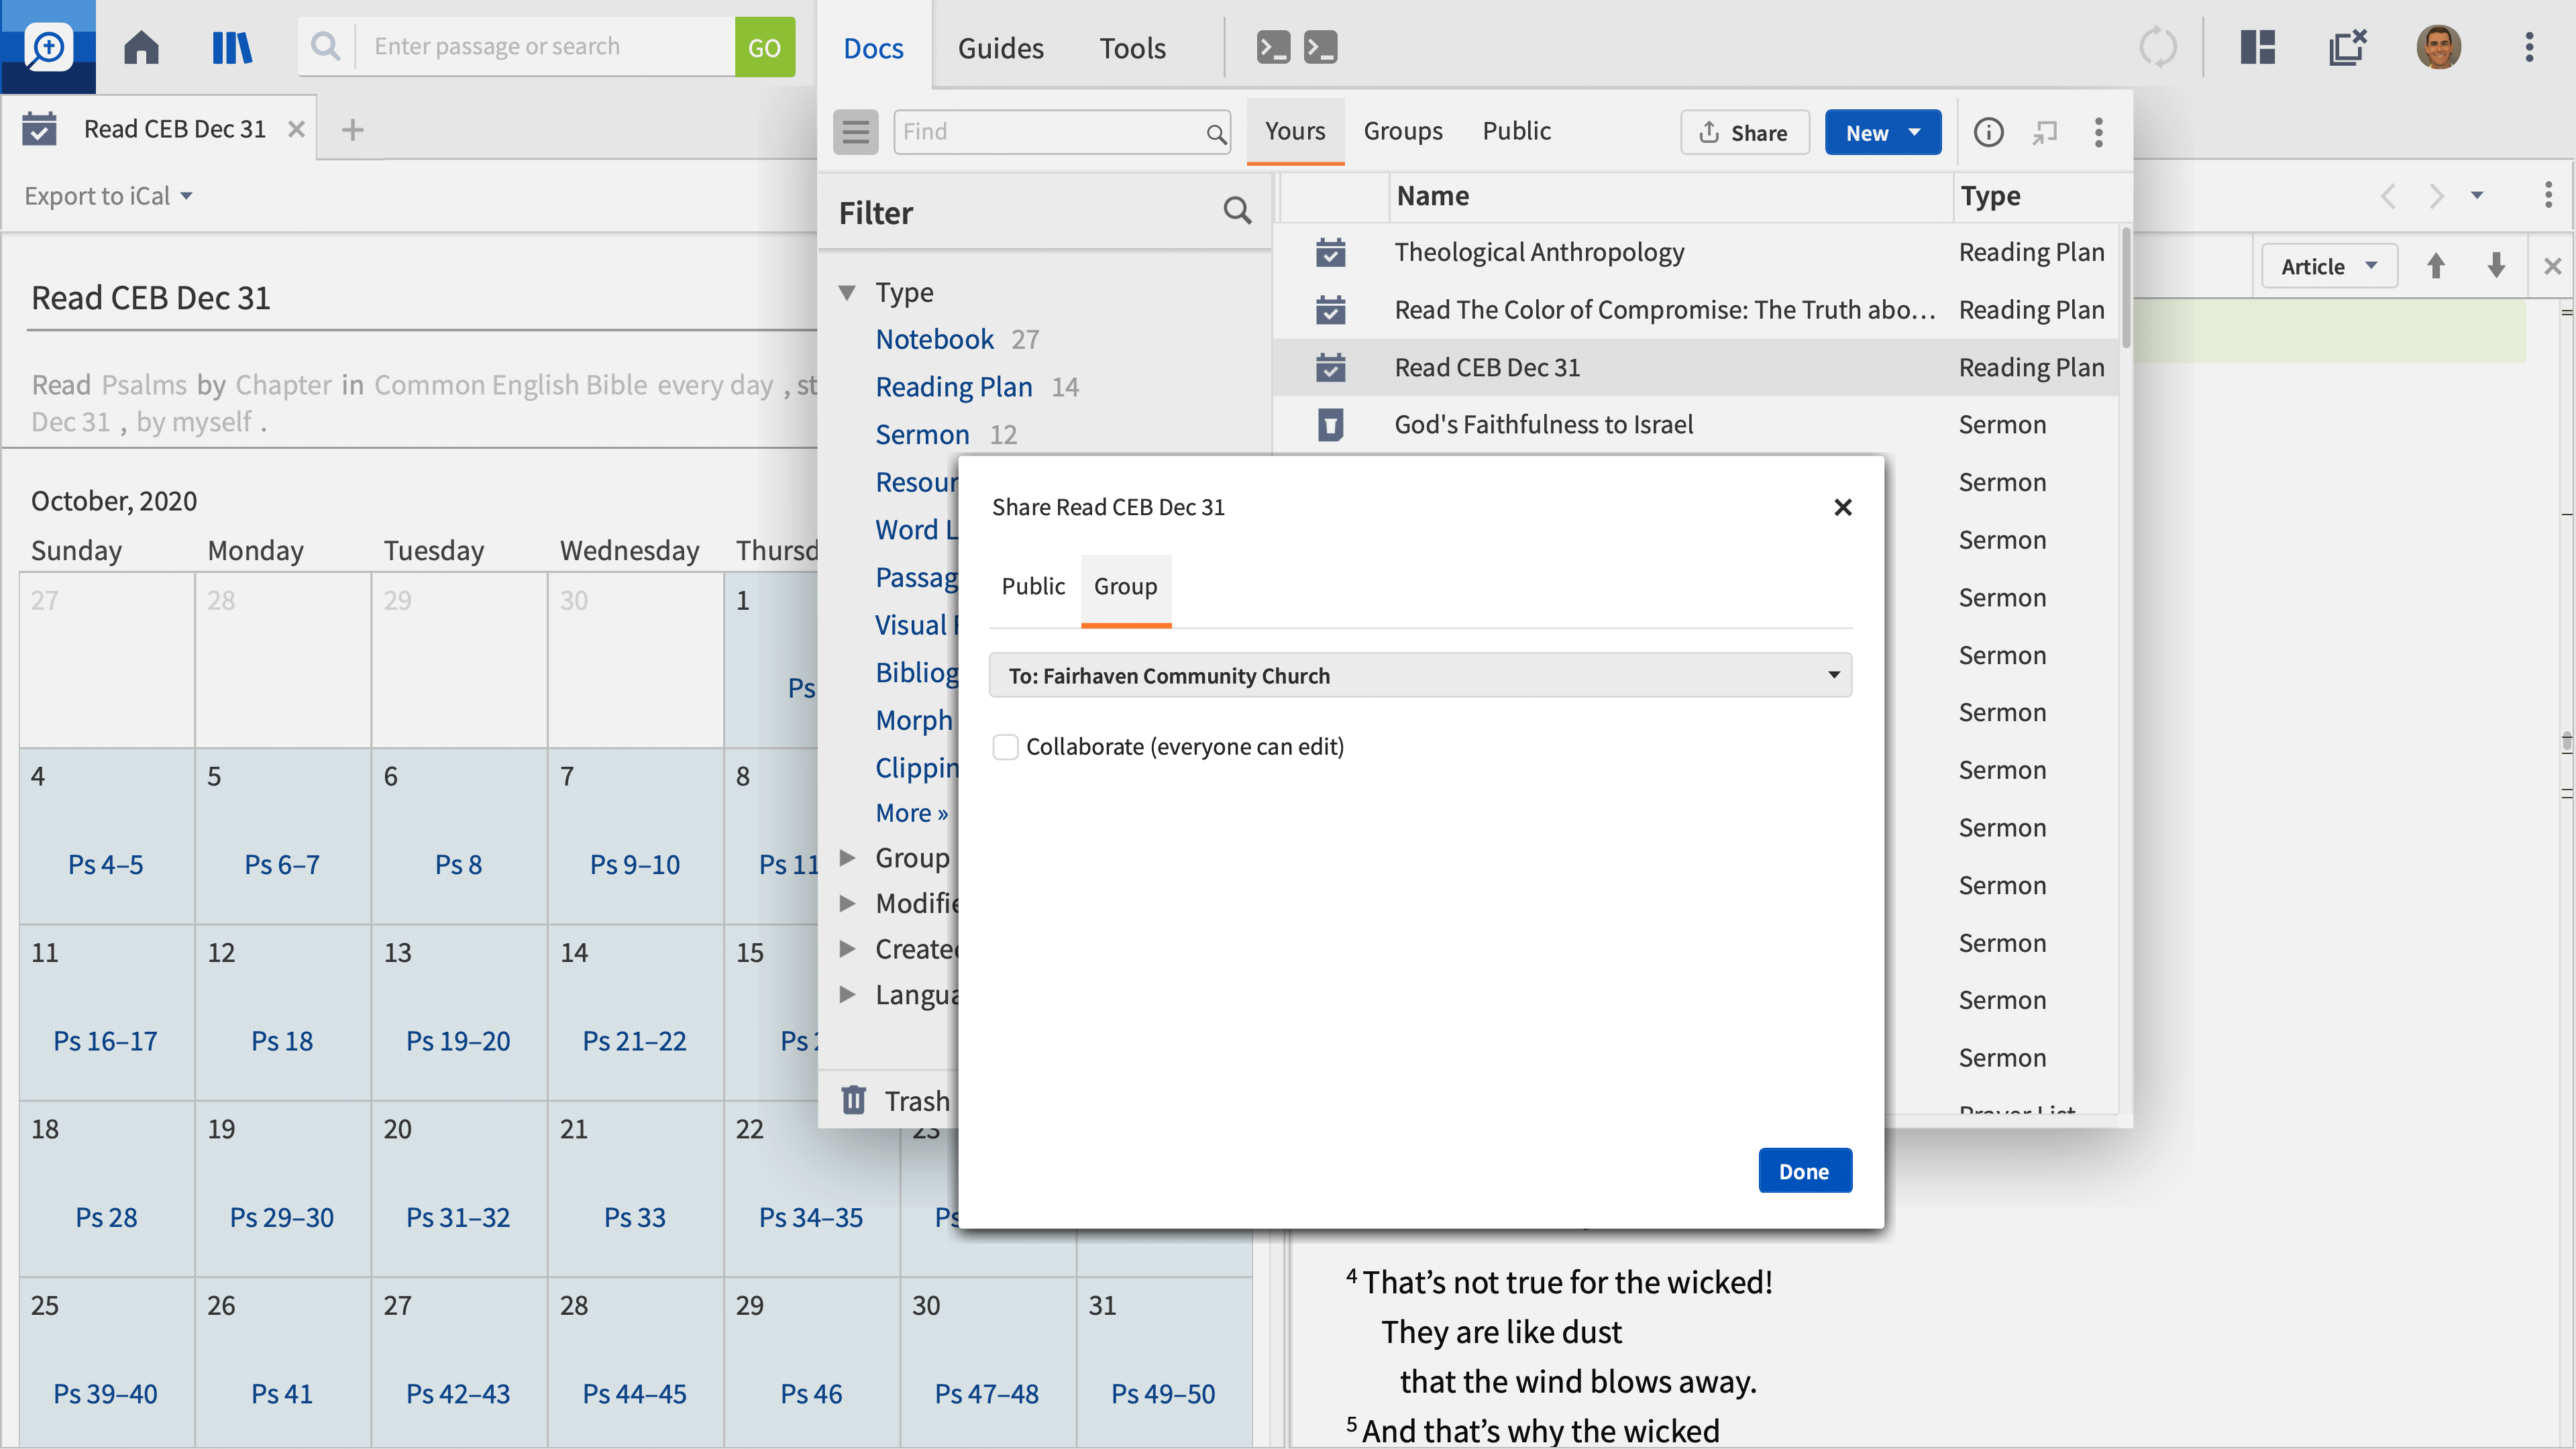Screen dimensions: 2576x1449
Task: Select the Public documents tab
Action: click(x=1516, y=131)
